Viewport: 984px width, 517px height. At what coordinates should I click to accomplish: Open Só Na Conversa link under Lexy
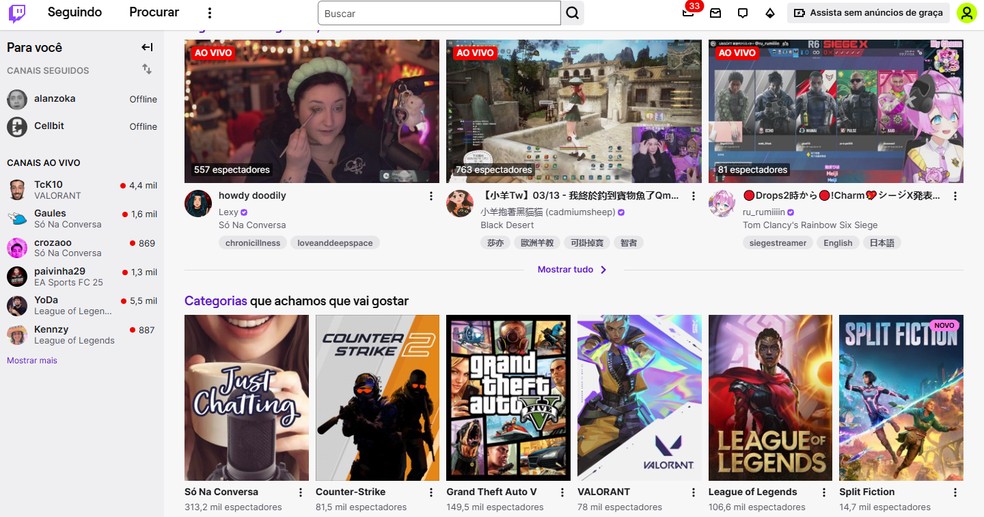pos(252,225)
